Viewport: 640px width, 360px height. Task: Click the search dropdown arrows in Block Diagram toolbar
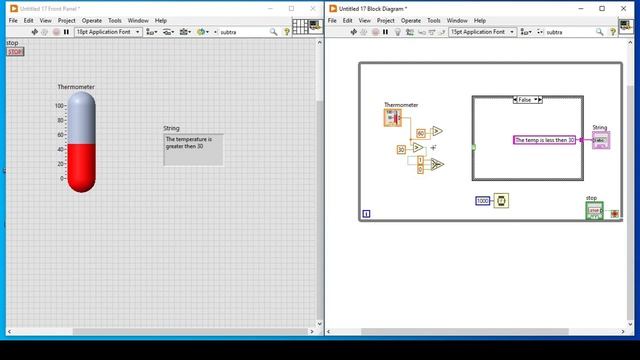coord(540,32)
